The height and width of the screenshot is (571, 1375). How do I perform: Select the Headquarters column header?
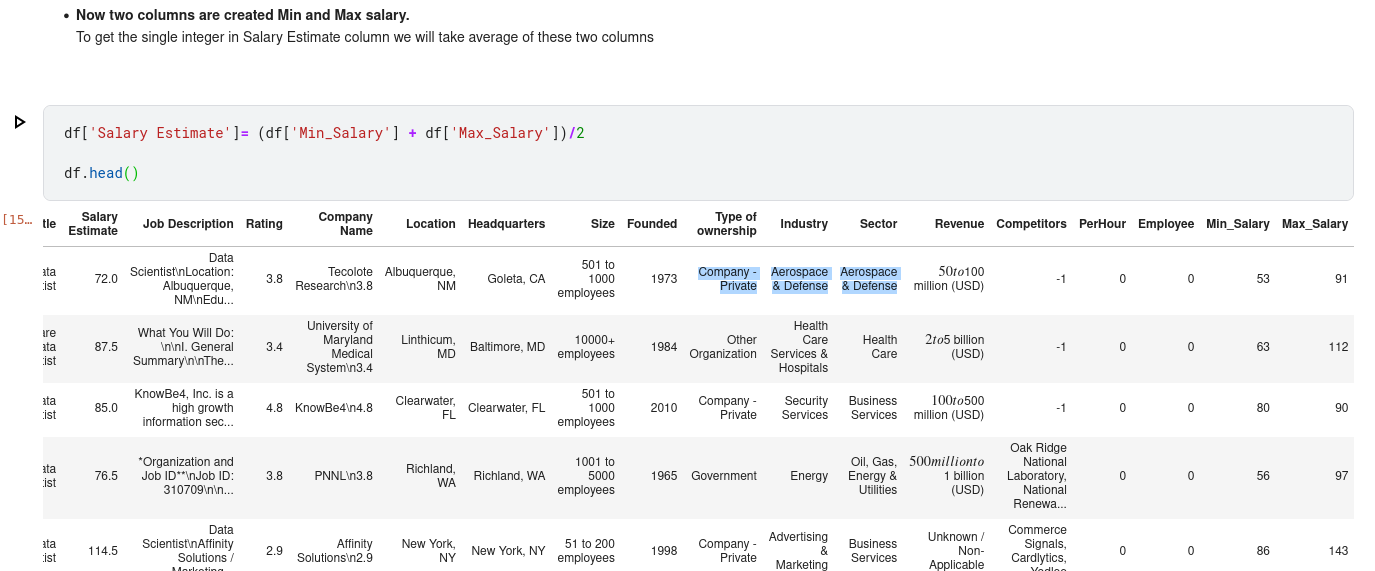(506, 224)
